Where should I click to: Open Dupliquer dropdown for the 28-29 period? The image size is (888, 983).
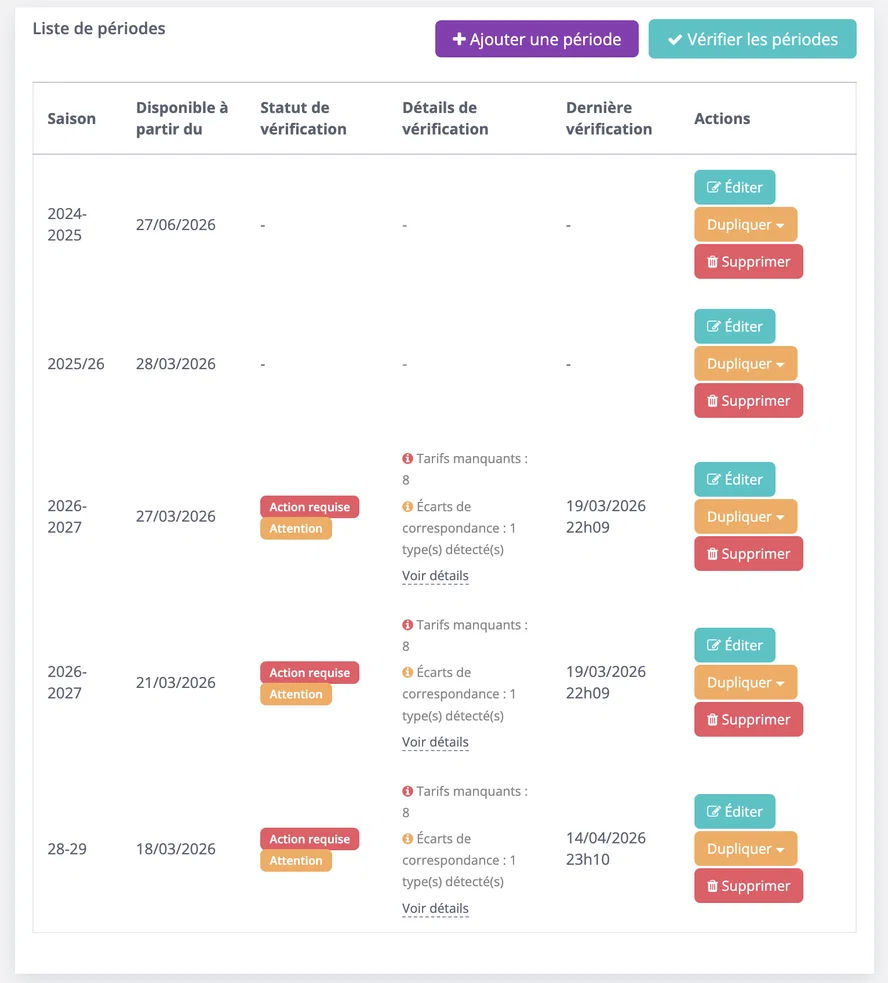click(x=746, y=849)
